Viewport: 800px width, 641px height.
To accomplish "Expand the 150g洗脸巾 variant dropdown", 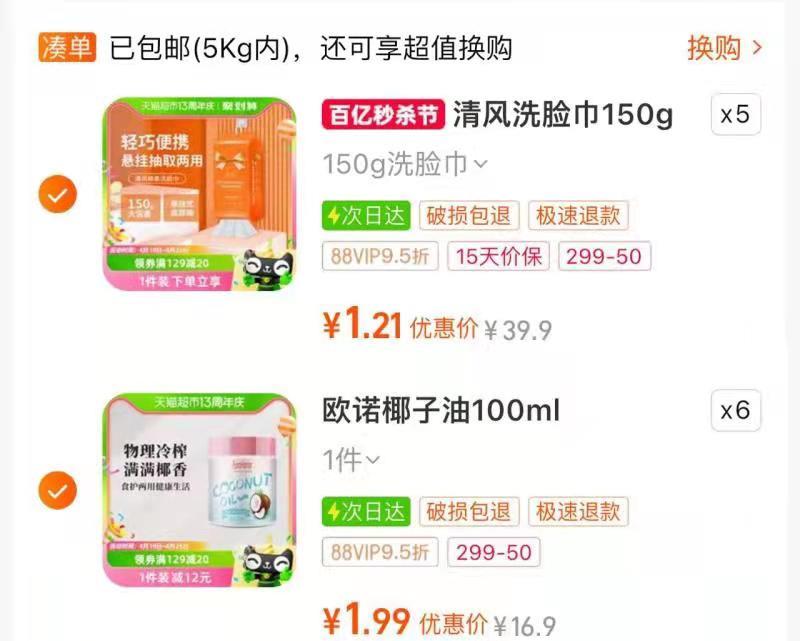I will 405,164.
